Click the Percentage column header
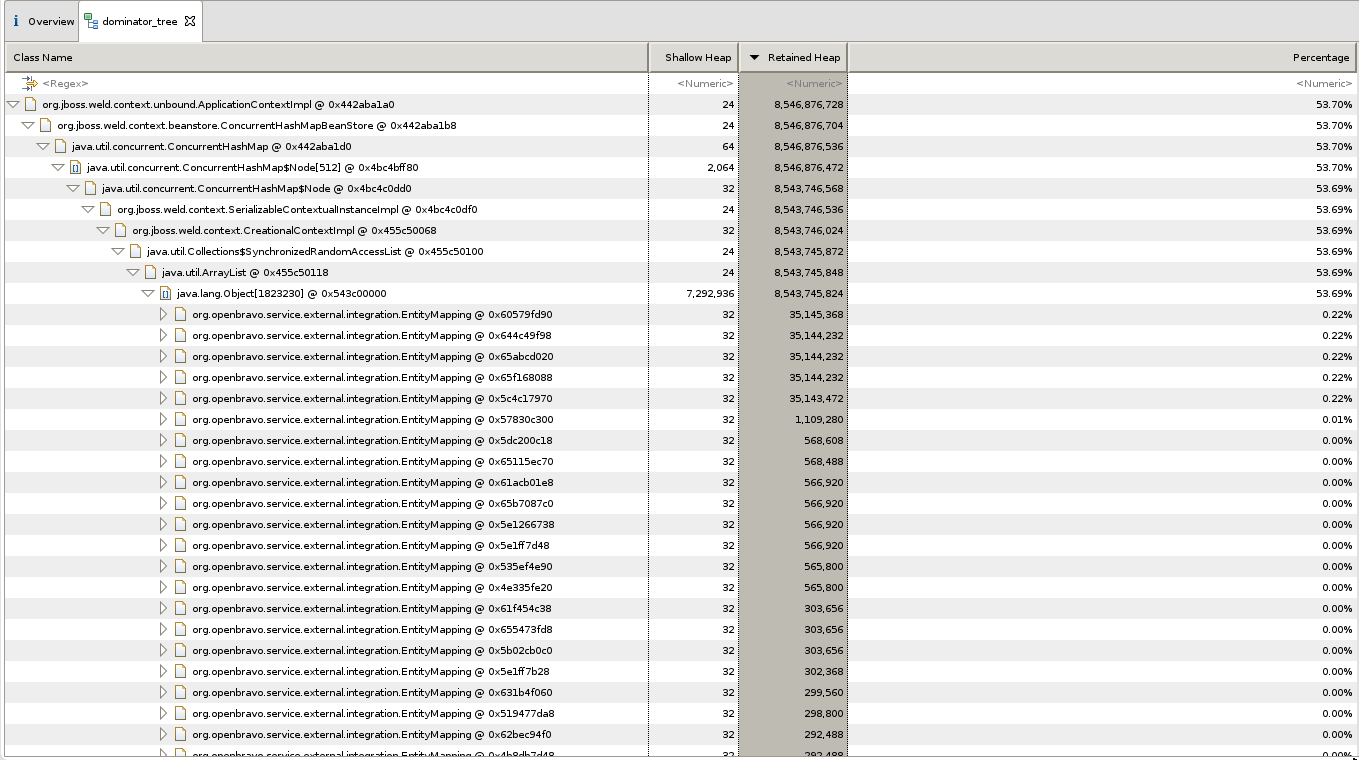The width and height of the screenshot is (1359, 760). (1100, 58)
